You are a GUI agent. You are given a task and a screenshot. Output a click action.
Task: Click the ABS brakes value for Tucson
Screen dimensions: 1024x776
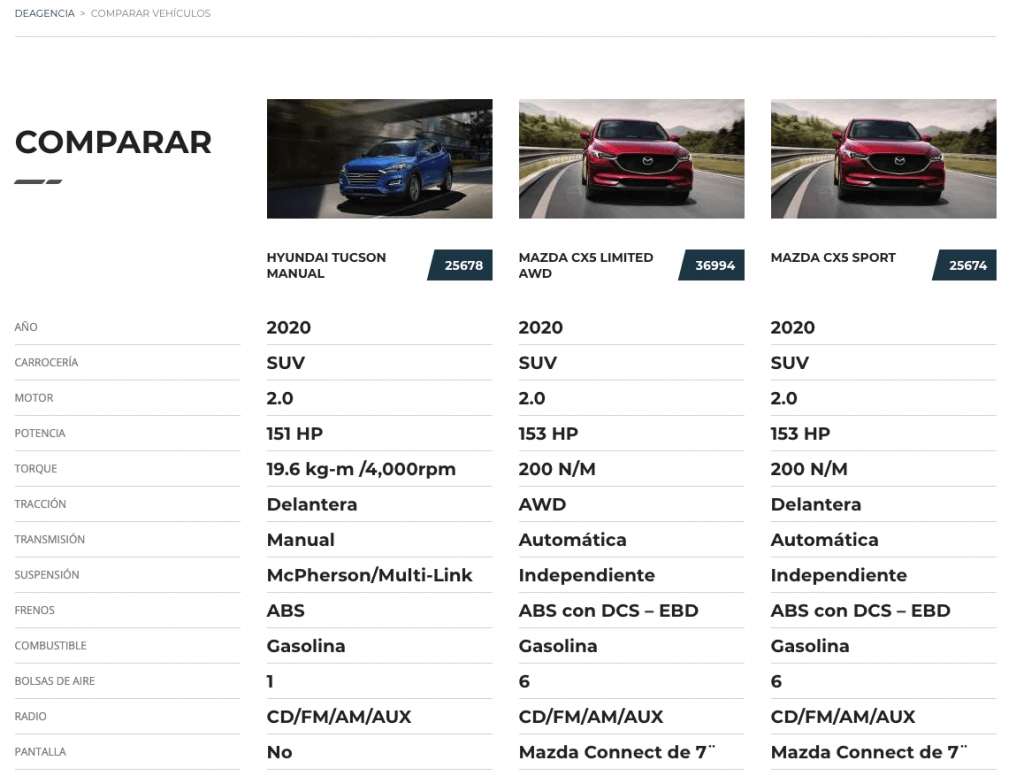(x=285, y=611)
